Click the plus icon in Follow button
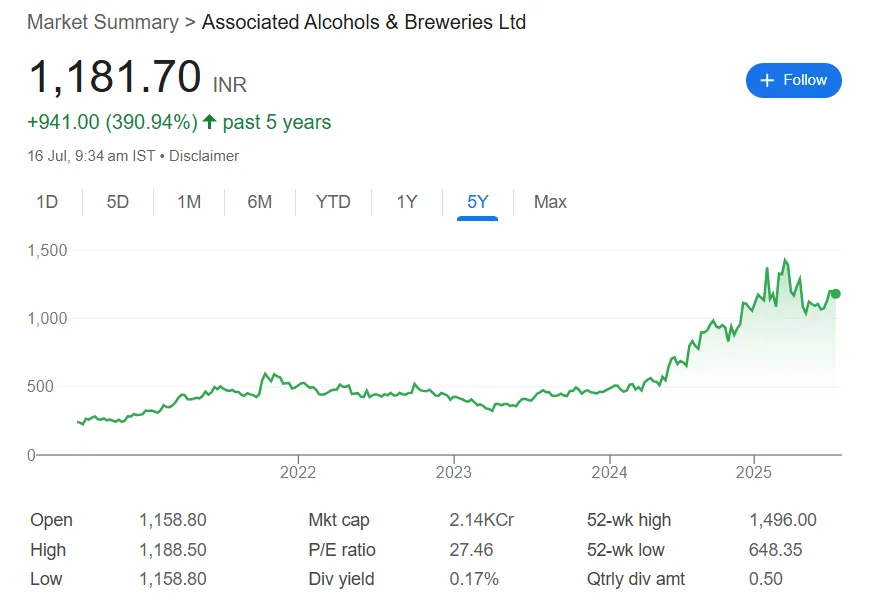 (x=767, y=80)
